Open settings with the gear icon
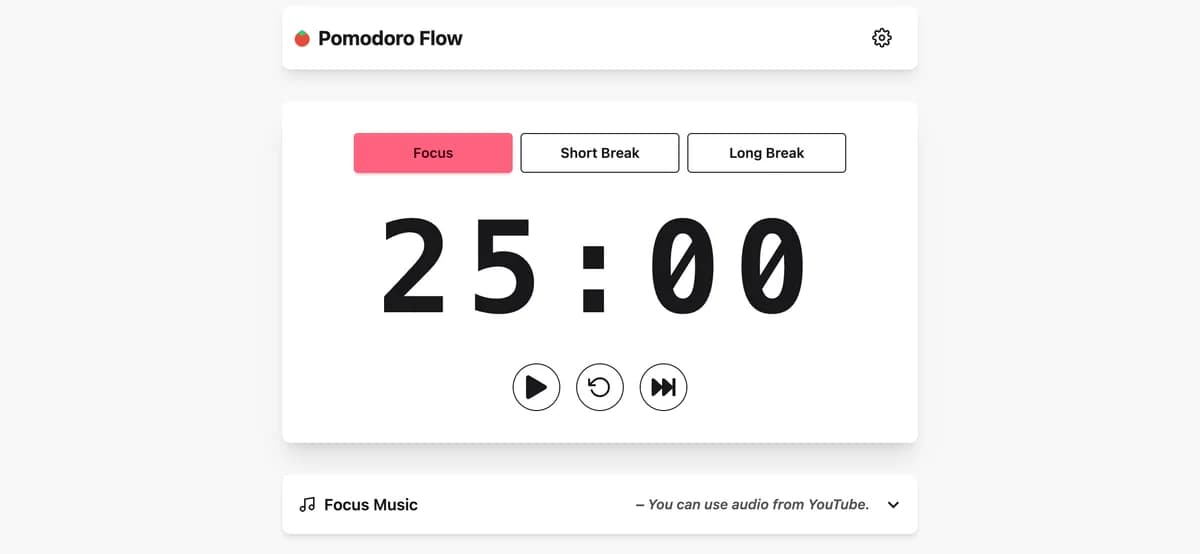The height and width of the screenshot is (554, 1200). 881,38
